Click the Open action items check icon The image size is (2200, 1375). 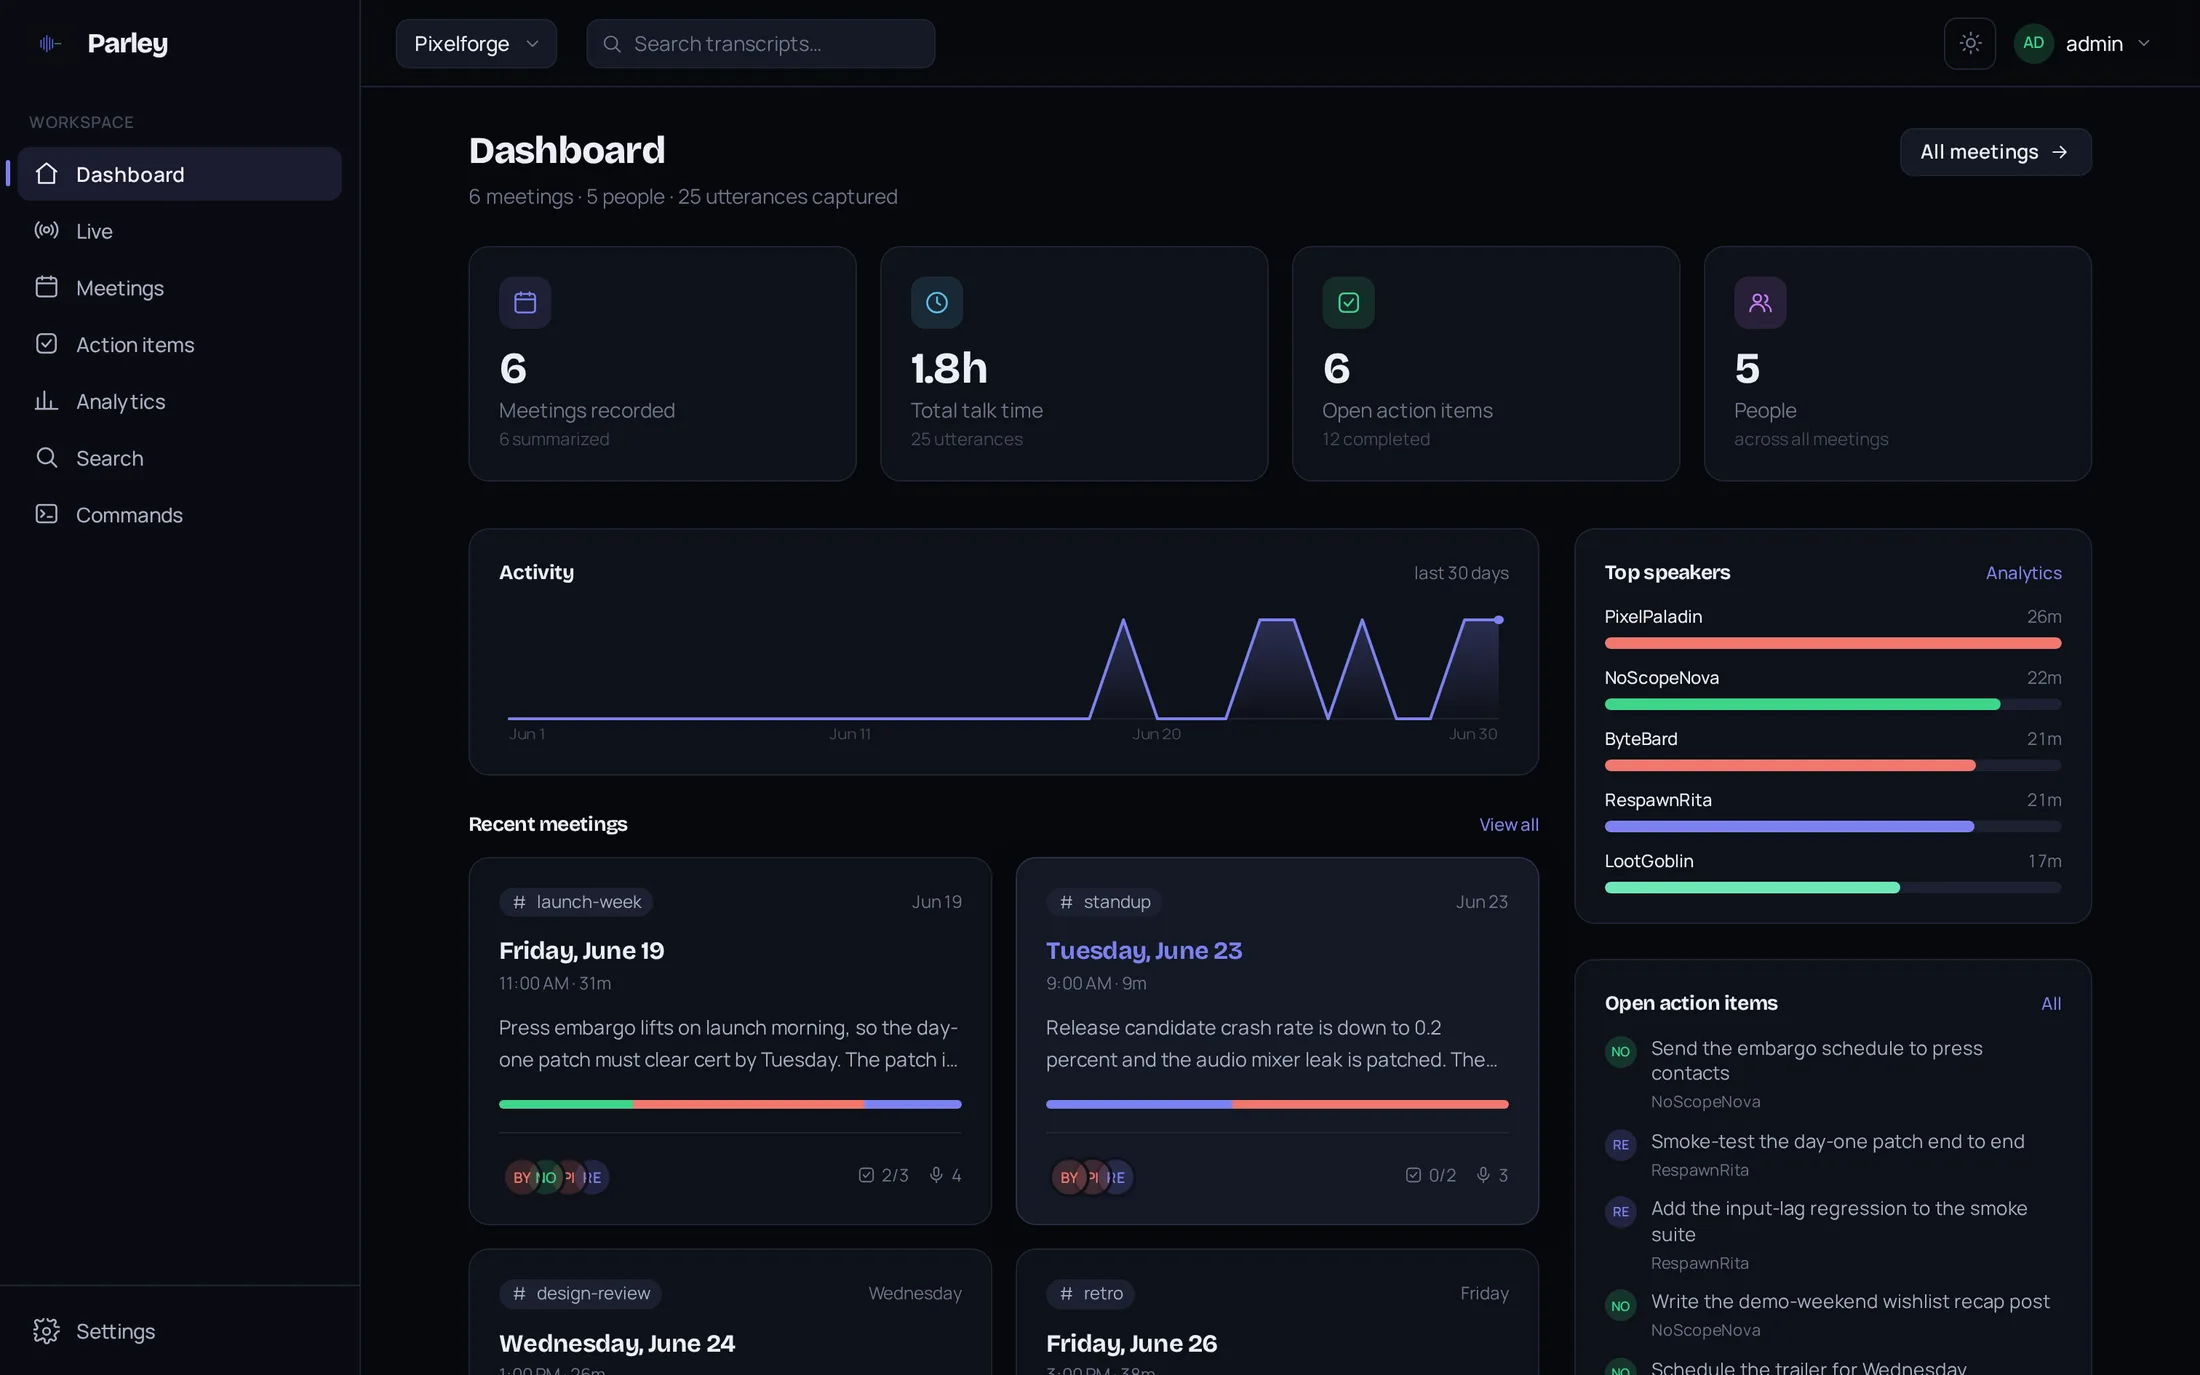(1348, 302)
